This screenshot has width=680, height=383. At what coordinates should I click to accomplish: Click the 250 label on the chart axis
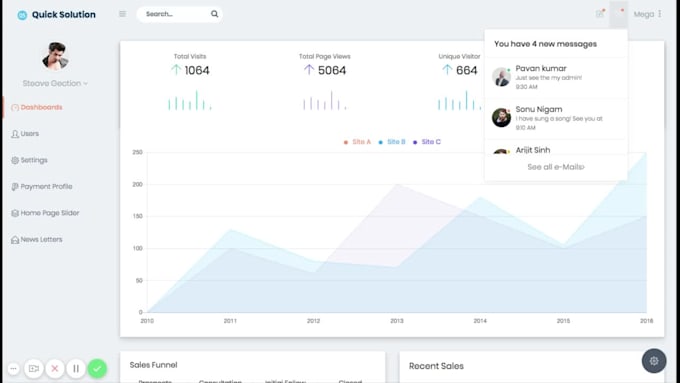click(x=137, y=152)
